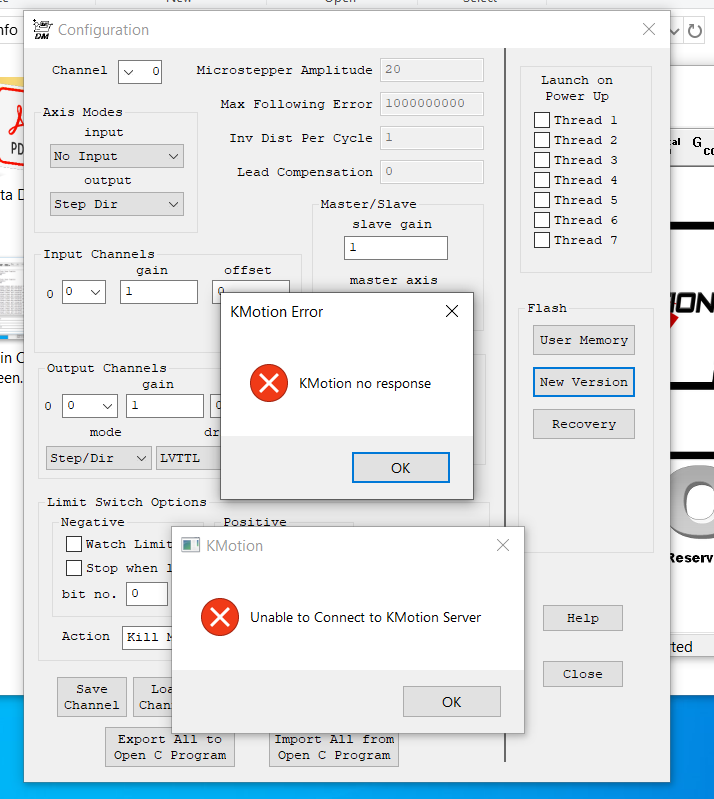Click OK in KMotion Error dialog
The image size is (714, 799).
click(x=400, y=467)
